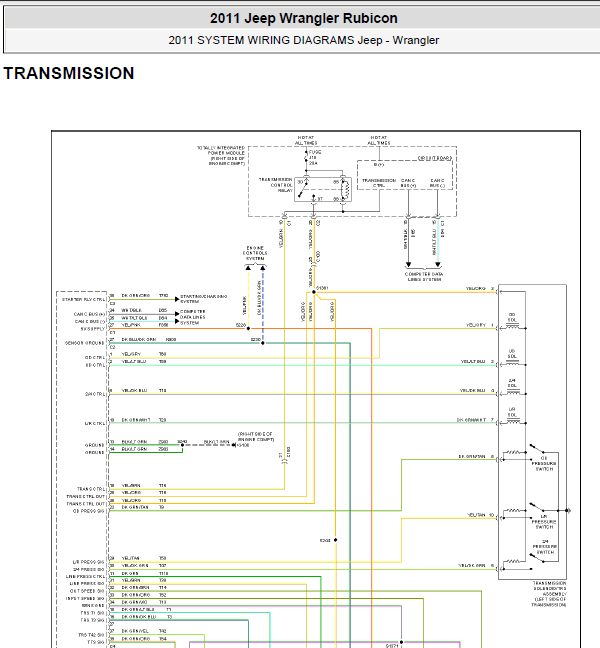Click the "TRANS CTRL" pin label
600x648 pixels.
[x=91, y=489]
